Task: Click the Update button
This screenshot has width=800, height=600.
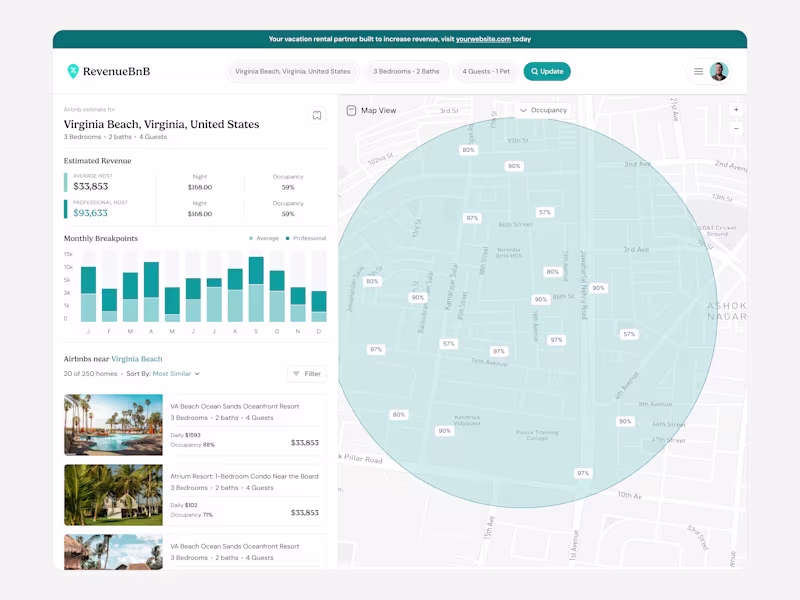Action: click(x=547, y=71)
